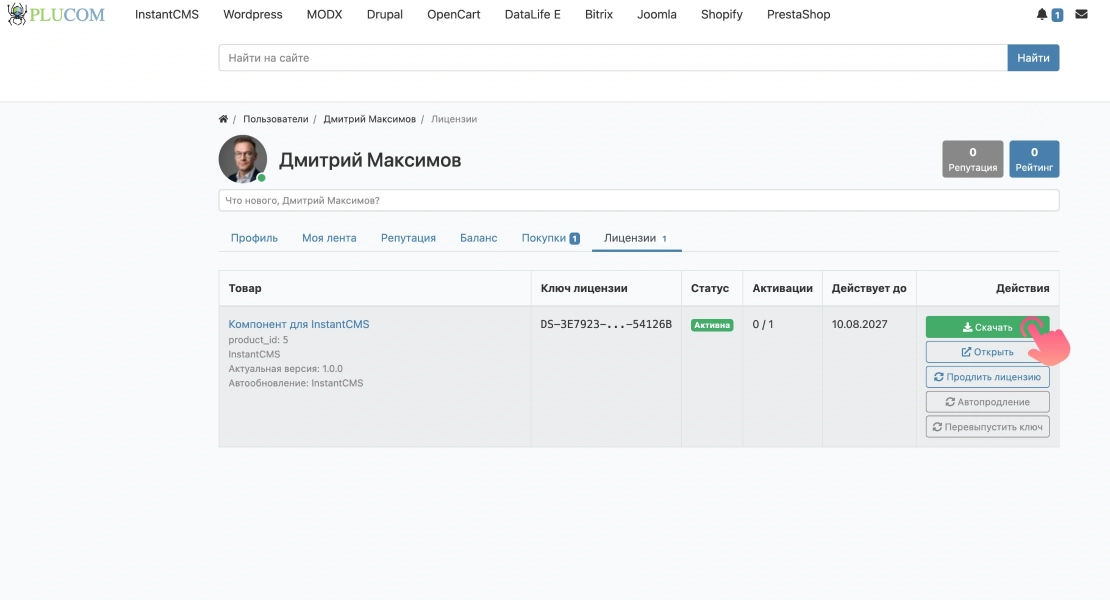
Task: Open the Баланс tab
Action: 479,238
